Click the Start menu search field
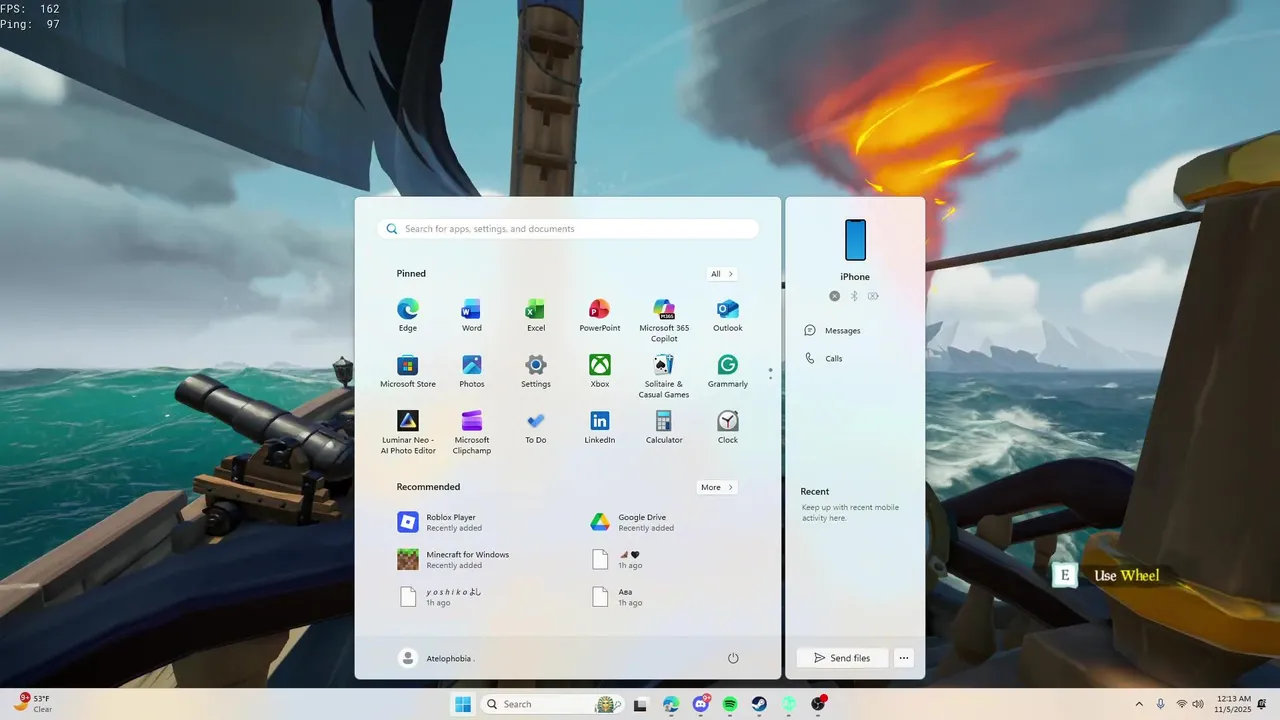1280x720 pixels. (x=568, y=229)
